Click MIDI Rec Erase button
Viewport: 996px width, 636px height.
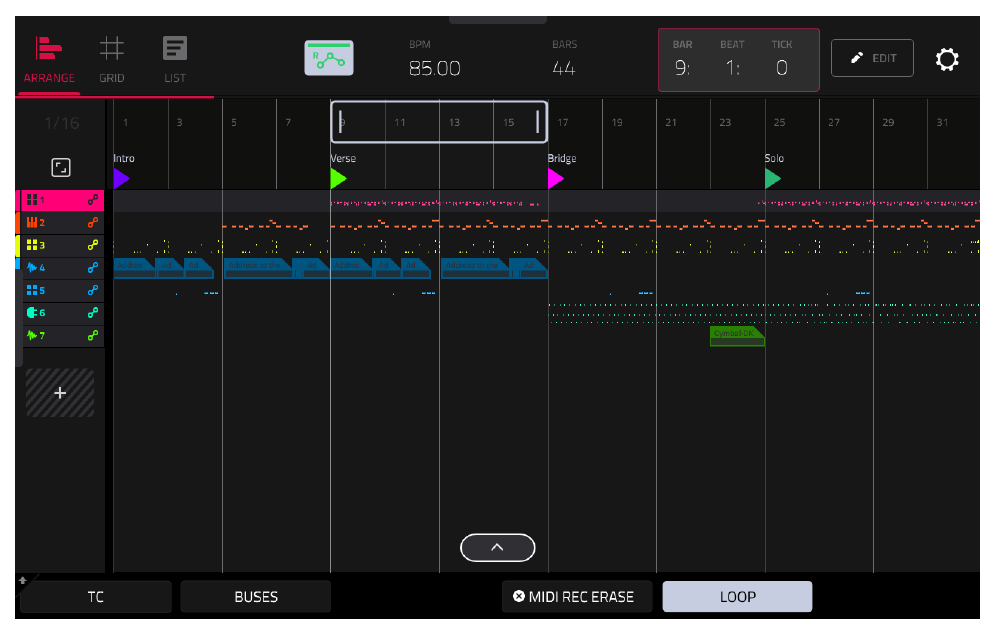point(577,597)
